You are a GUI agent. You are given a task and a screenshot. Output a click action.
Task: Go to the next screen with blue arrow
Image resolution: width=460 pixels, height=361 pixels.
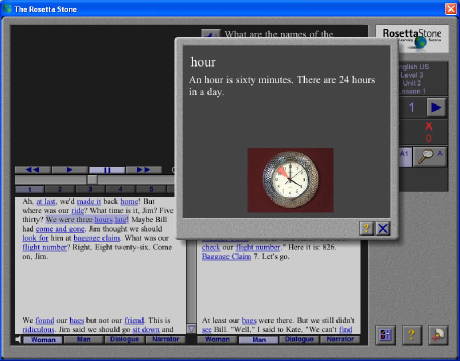[436, 107]
